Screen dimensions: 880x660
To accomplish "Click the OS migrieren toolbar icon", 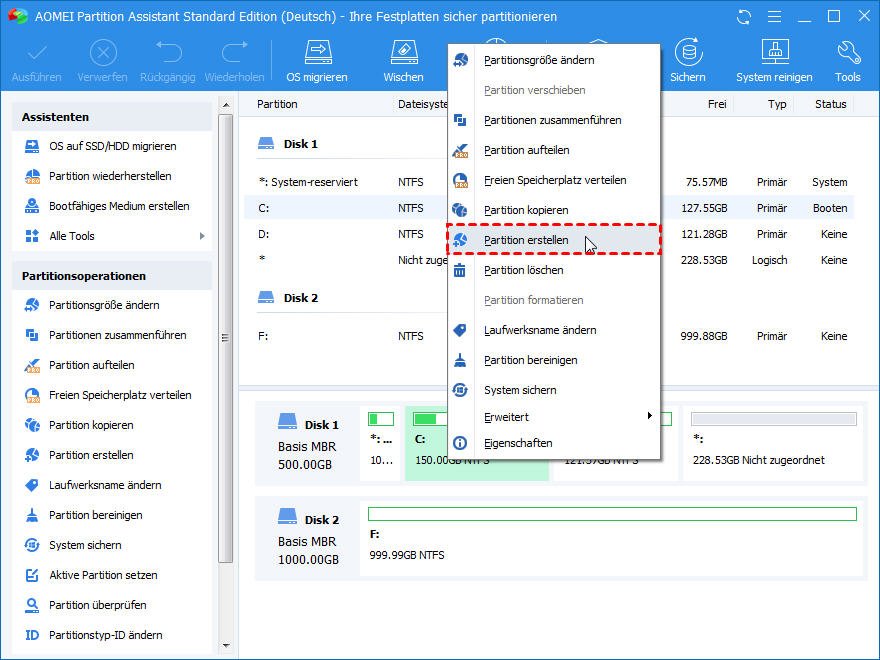I will [317, 61].
